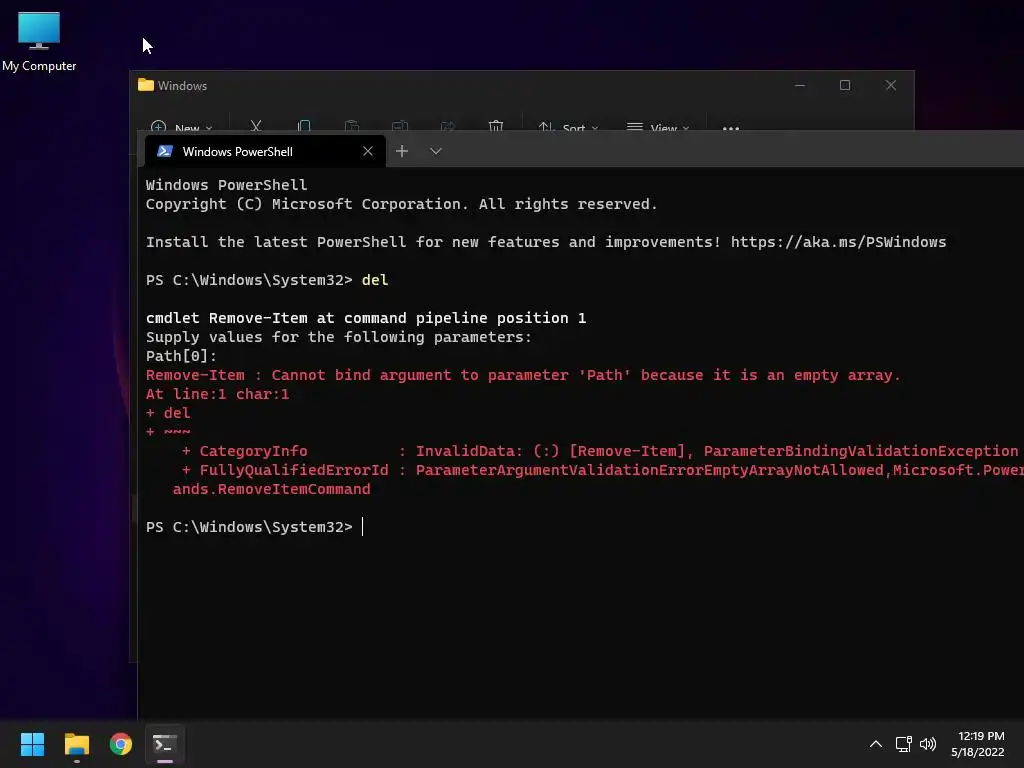Click 'cmdlet Remove-Item at command pipeline' line
Viewport: 1024px width, 768px height.
[366, 318]
